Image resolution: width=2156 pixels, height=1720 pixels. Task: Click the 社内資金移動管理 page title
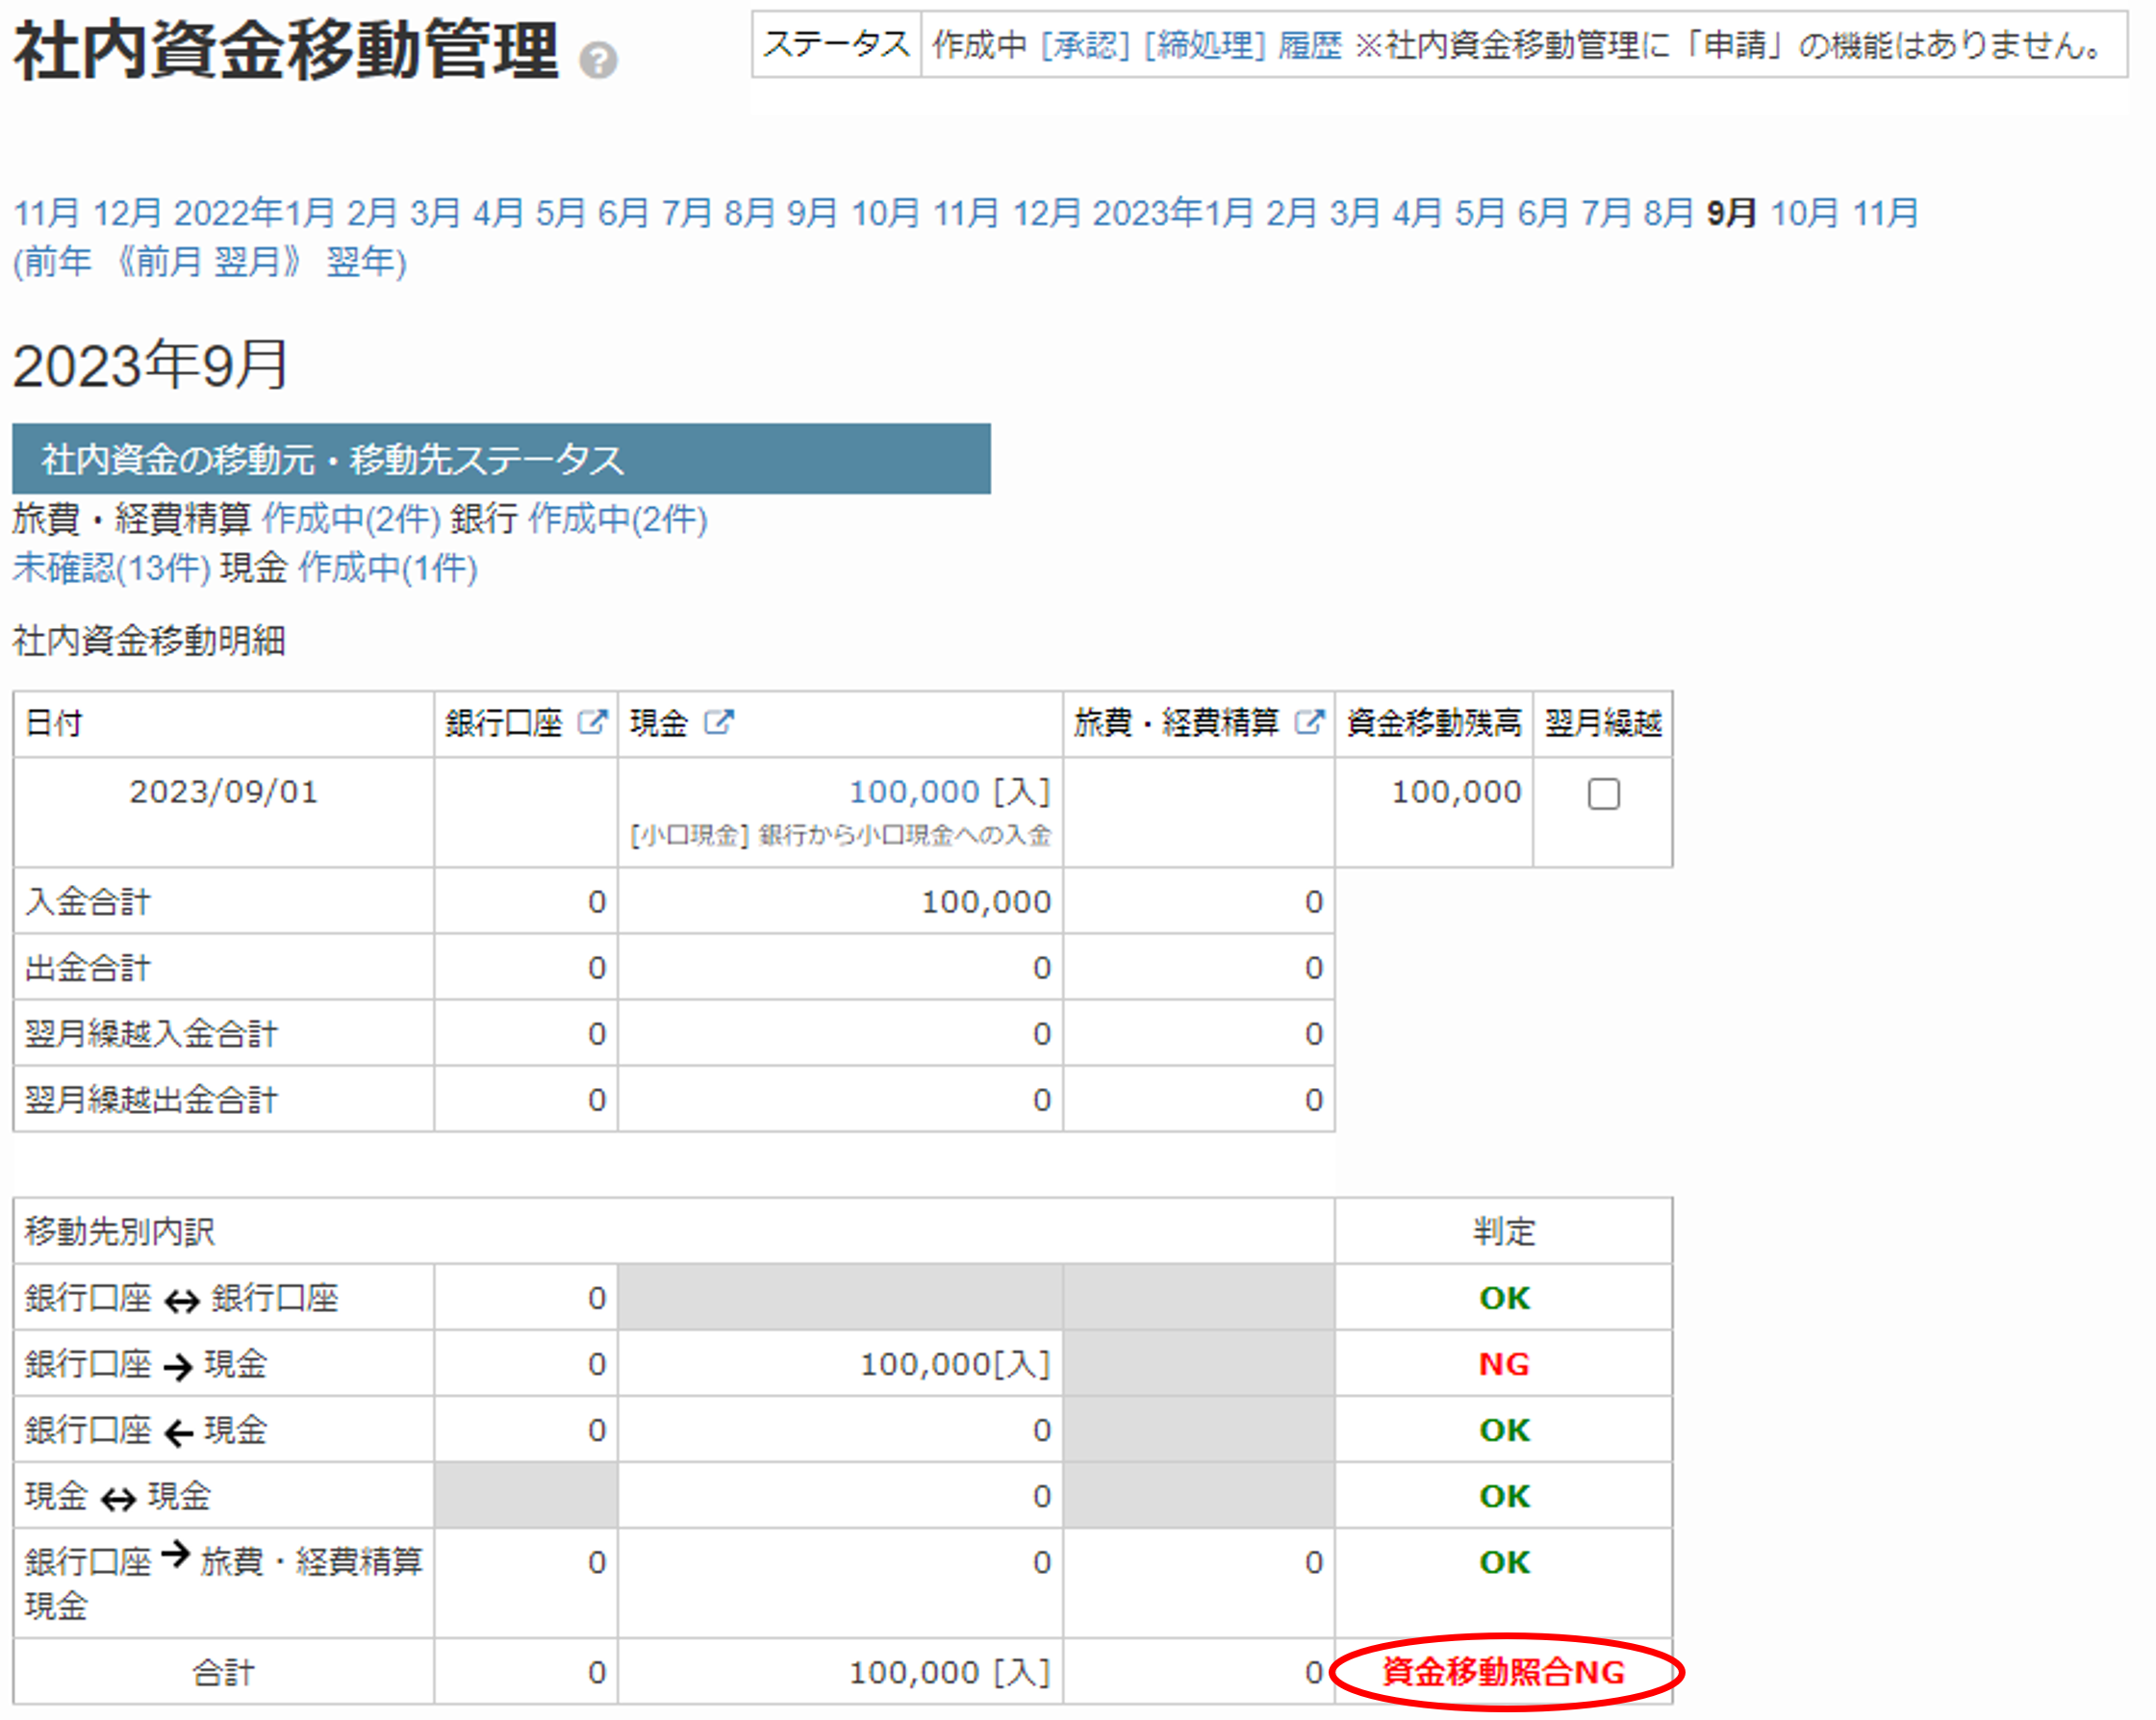[x=286, y=51]
